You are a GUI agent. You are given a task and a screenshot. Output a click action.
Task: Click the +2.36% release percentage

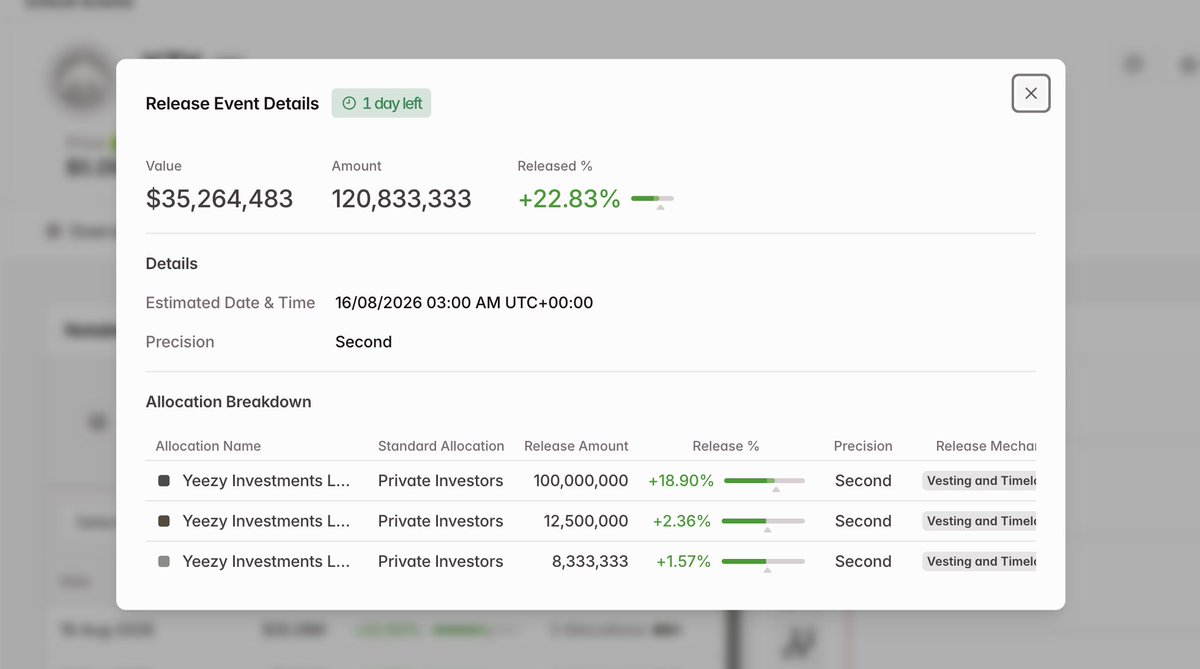click(682, 521)
